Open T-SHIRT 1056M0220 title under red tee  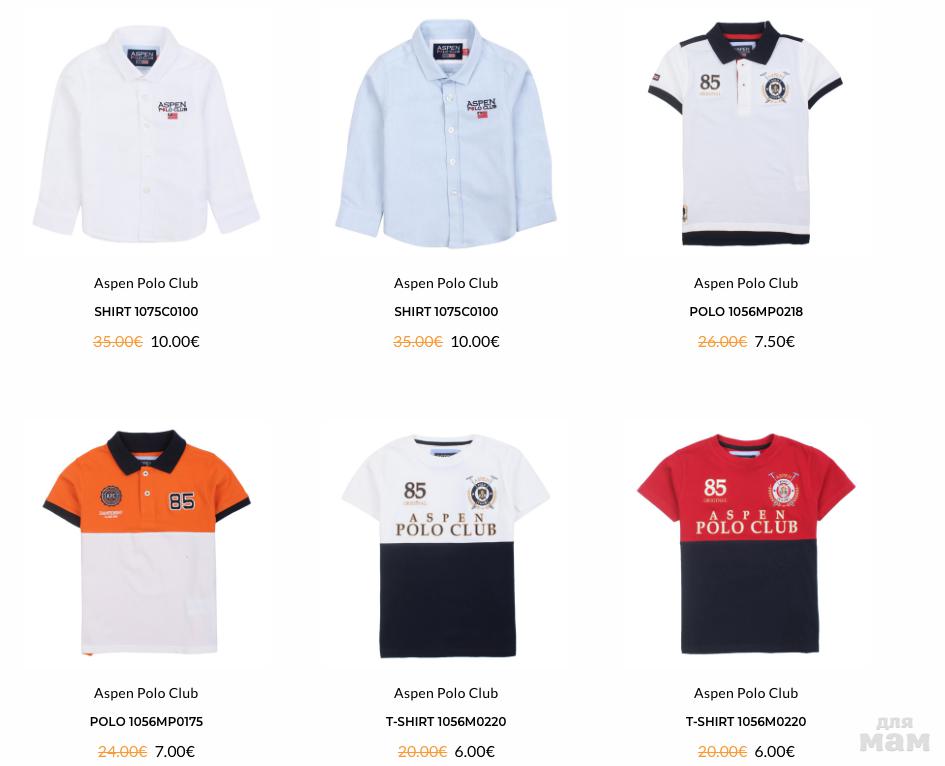tap(746, 721)
